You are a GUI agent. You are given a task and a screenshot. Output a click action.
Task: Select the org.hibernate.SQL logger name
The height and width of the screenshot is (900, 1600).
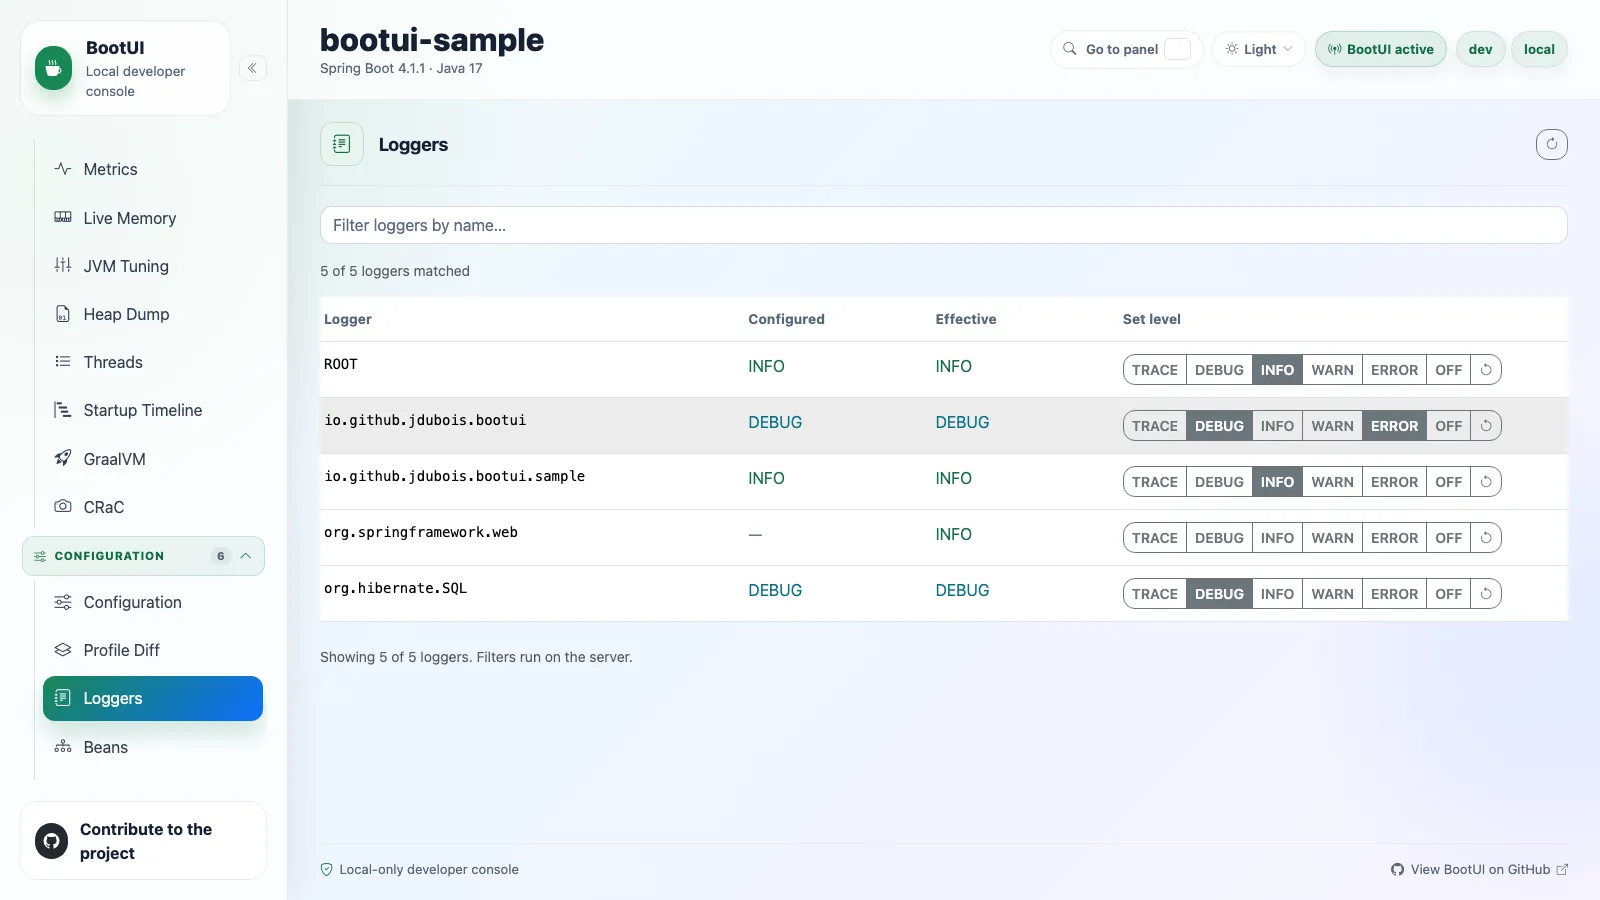pos(395,588)
